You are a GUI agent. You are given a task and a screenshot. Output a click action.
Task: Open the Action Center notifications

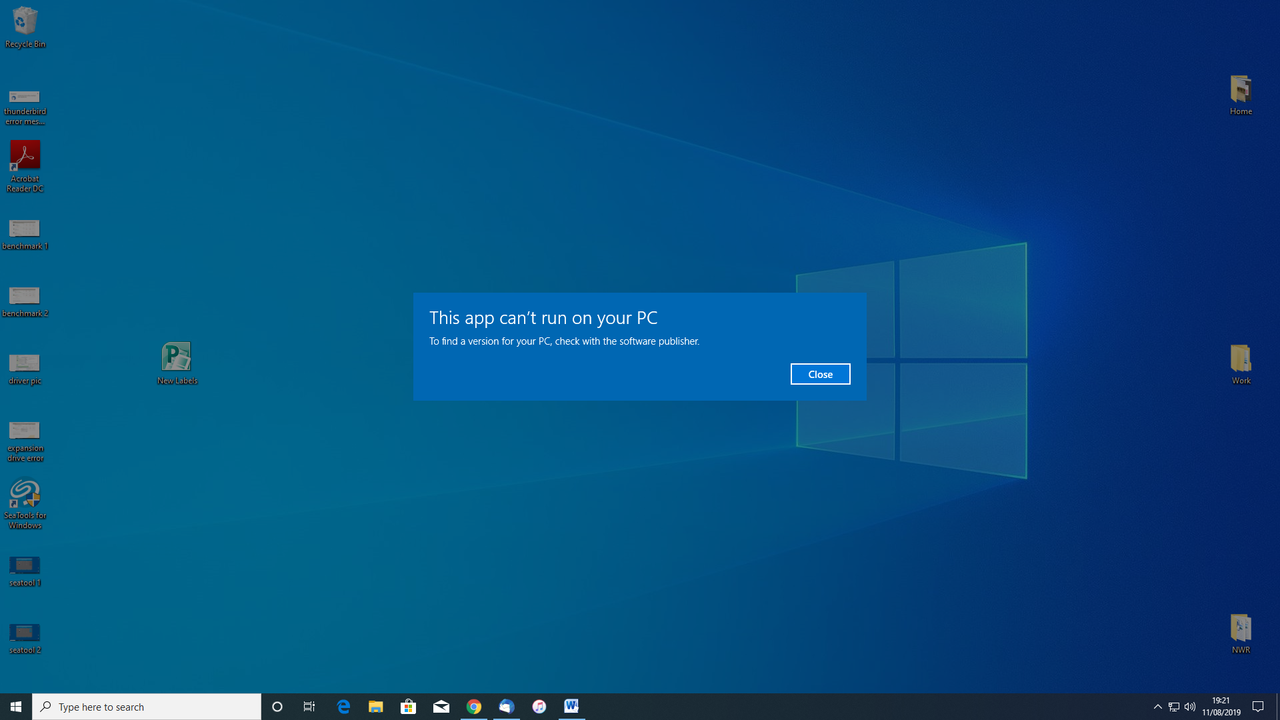[x=1258, y=707]
